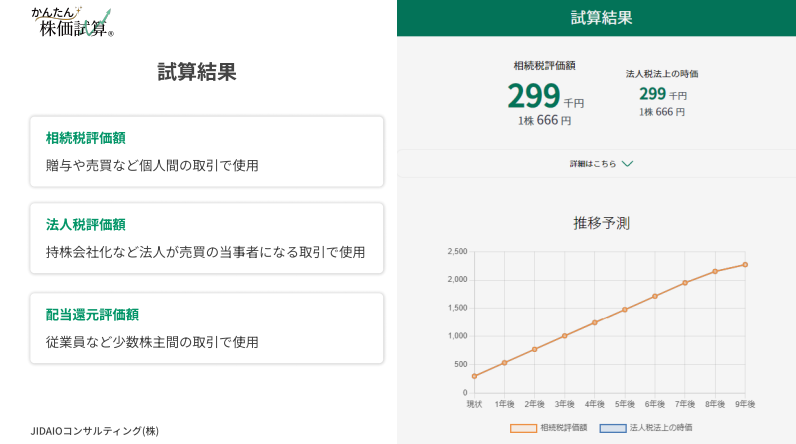The image size is (796, 444).
Task: Click the chart data point at 7年後
Action: point(685,283)
